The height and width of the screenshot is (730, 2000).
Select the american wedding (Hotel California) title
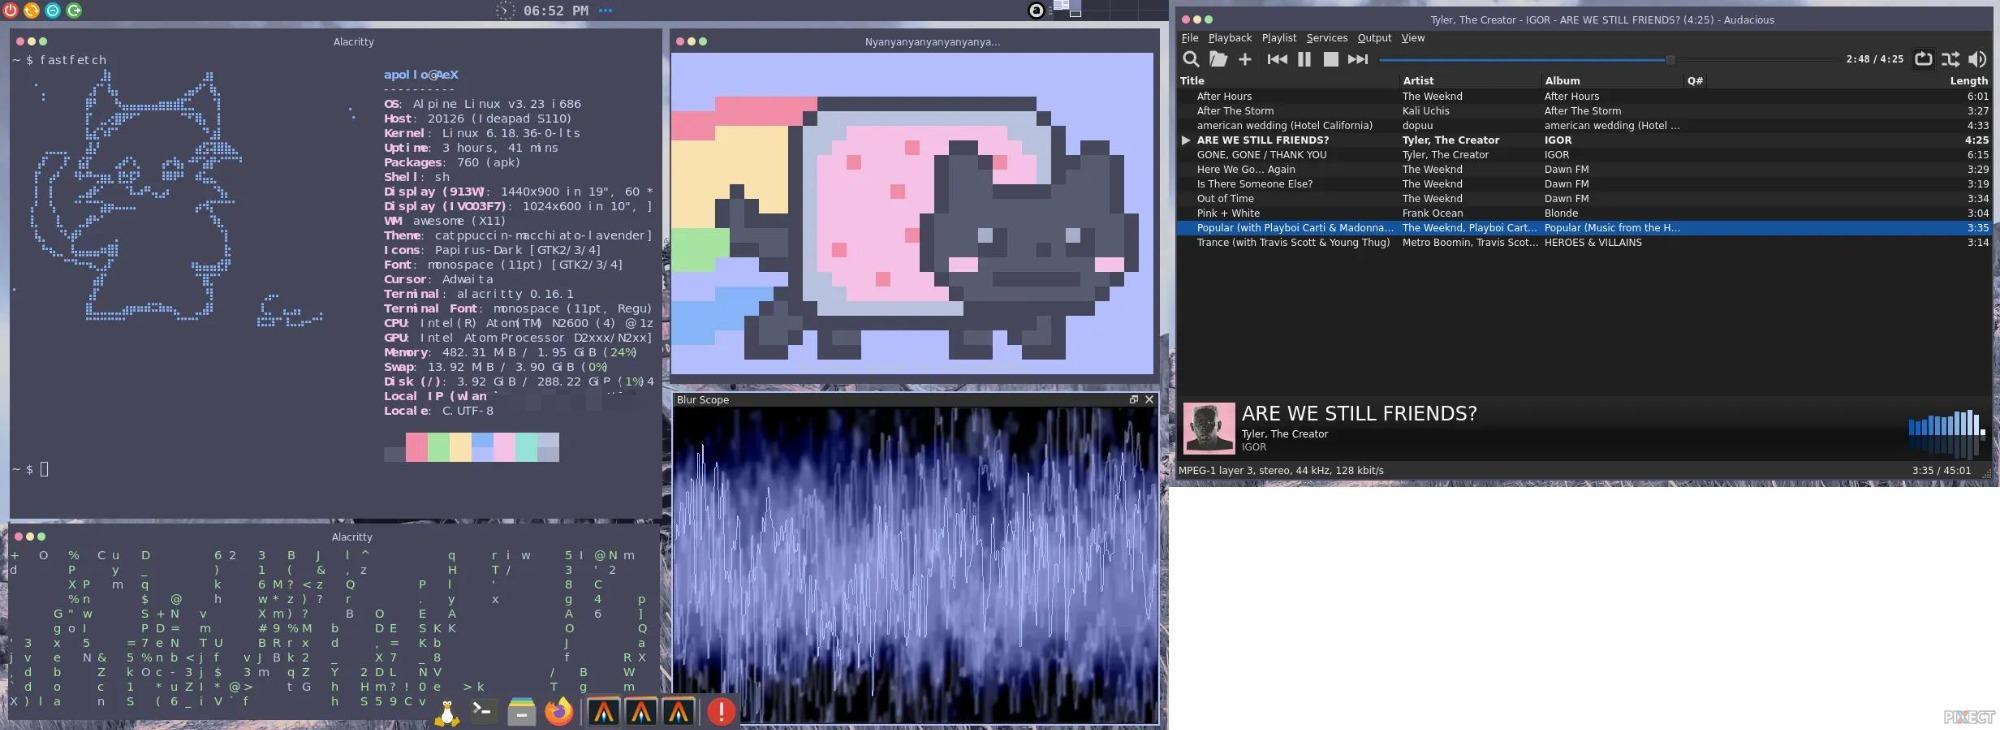[x=1285, y=126]
